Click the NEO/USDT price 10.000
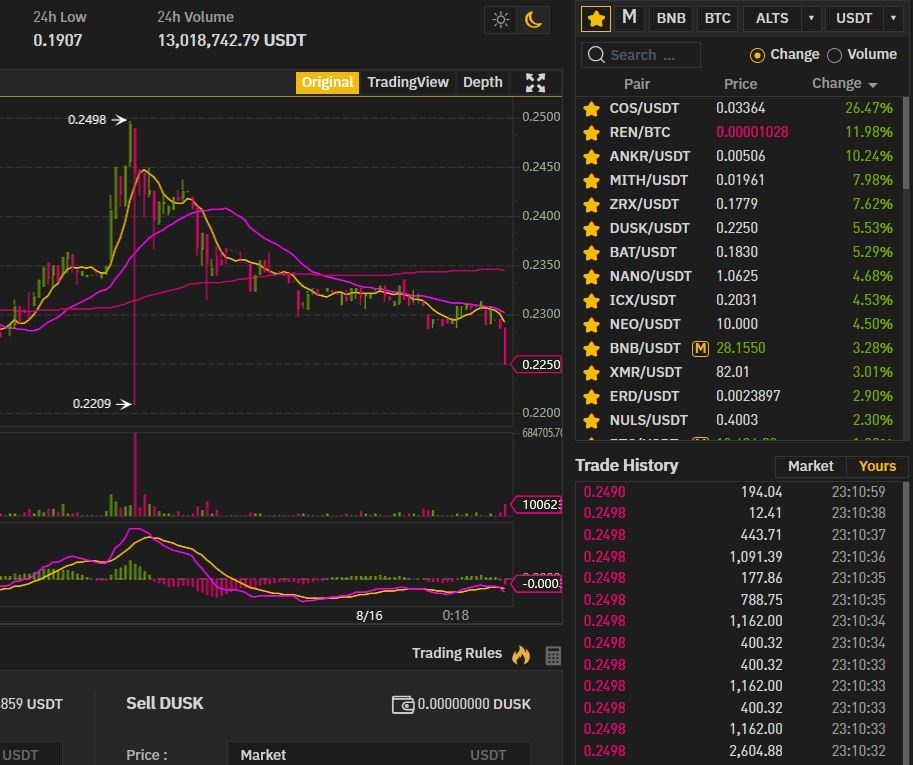 click(x=737, y=324)
